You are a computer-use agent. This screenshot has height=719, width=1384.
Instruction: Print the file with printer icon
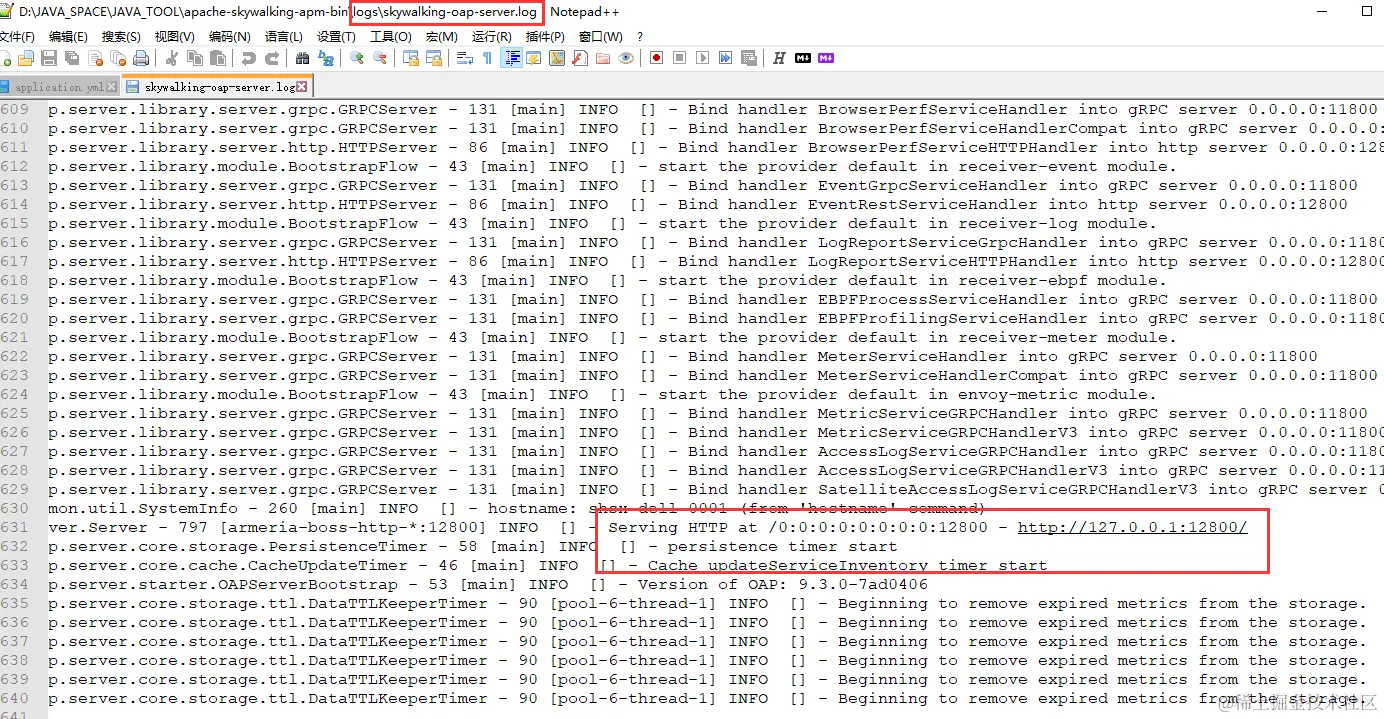pos(141,58)
